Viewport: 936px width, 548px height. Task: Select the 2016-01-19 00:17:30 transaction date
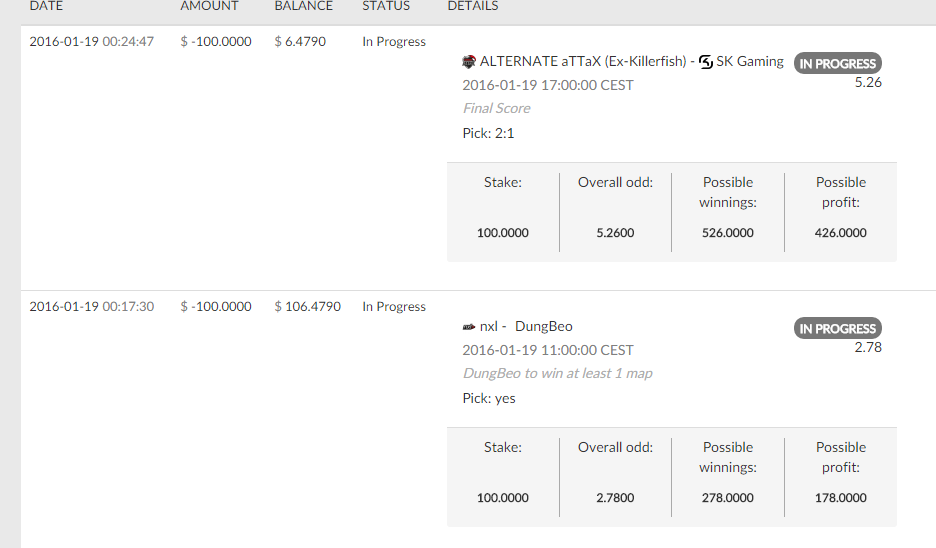pyautogui.click(x=91, y=306)
